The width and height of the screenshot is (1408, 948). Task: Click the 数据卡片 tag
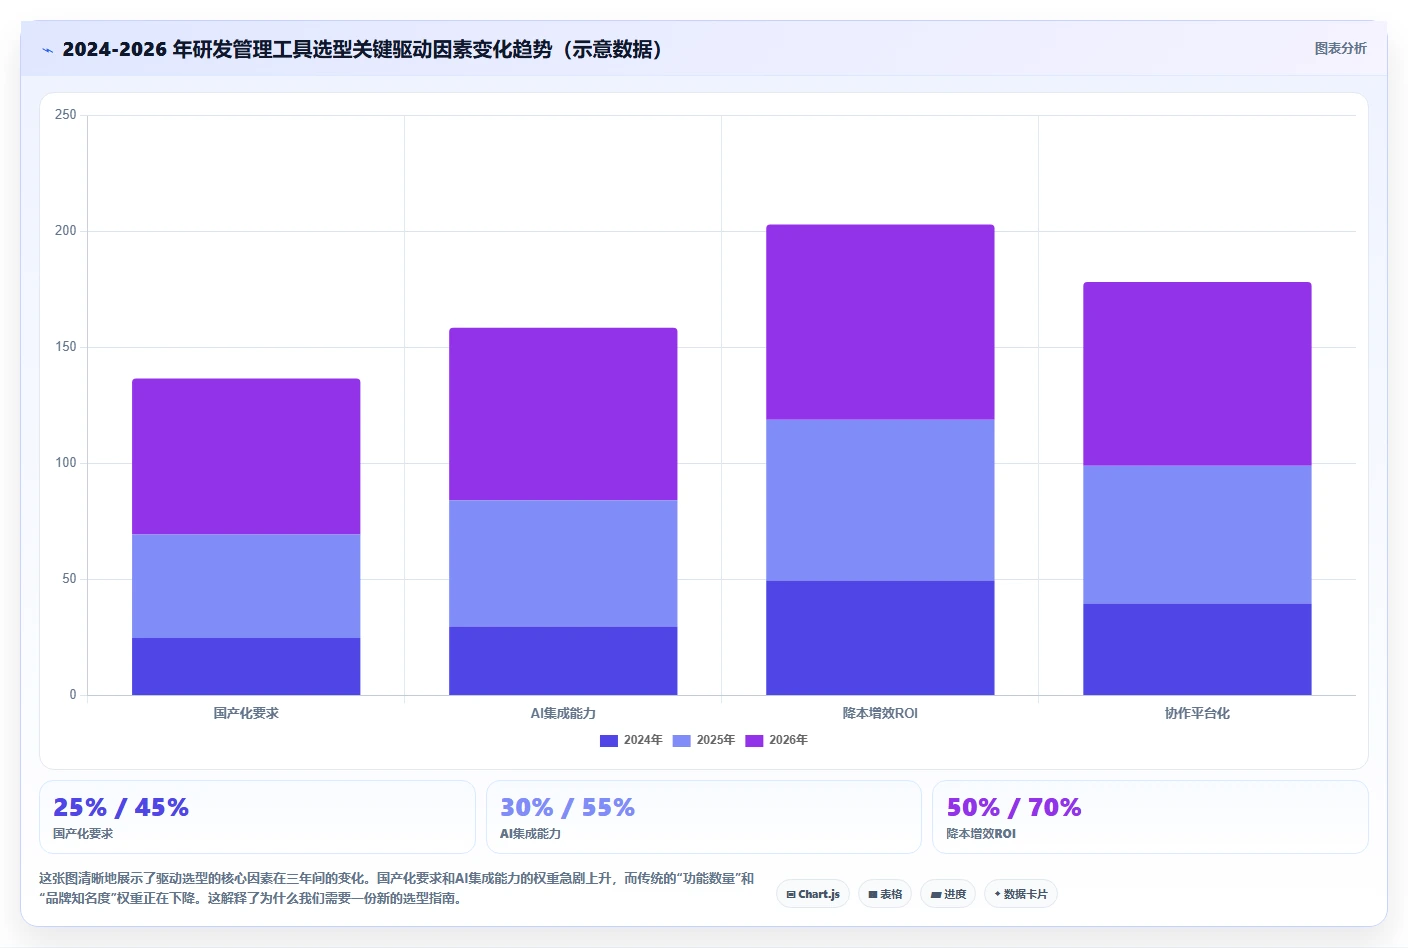tap(1021, 894)
